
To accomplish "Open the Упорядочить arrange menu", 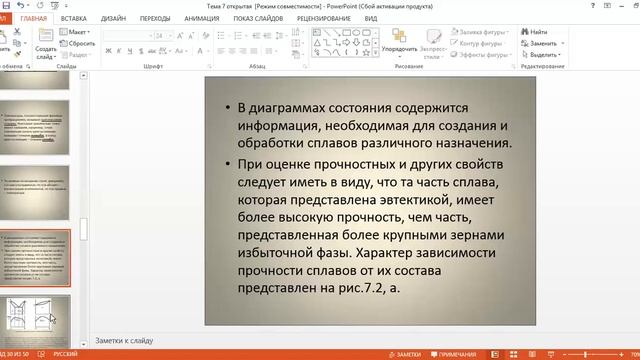I will [399, 43].
